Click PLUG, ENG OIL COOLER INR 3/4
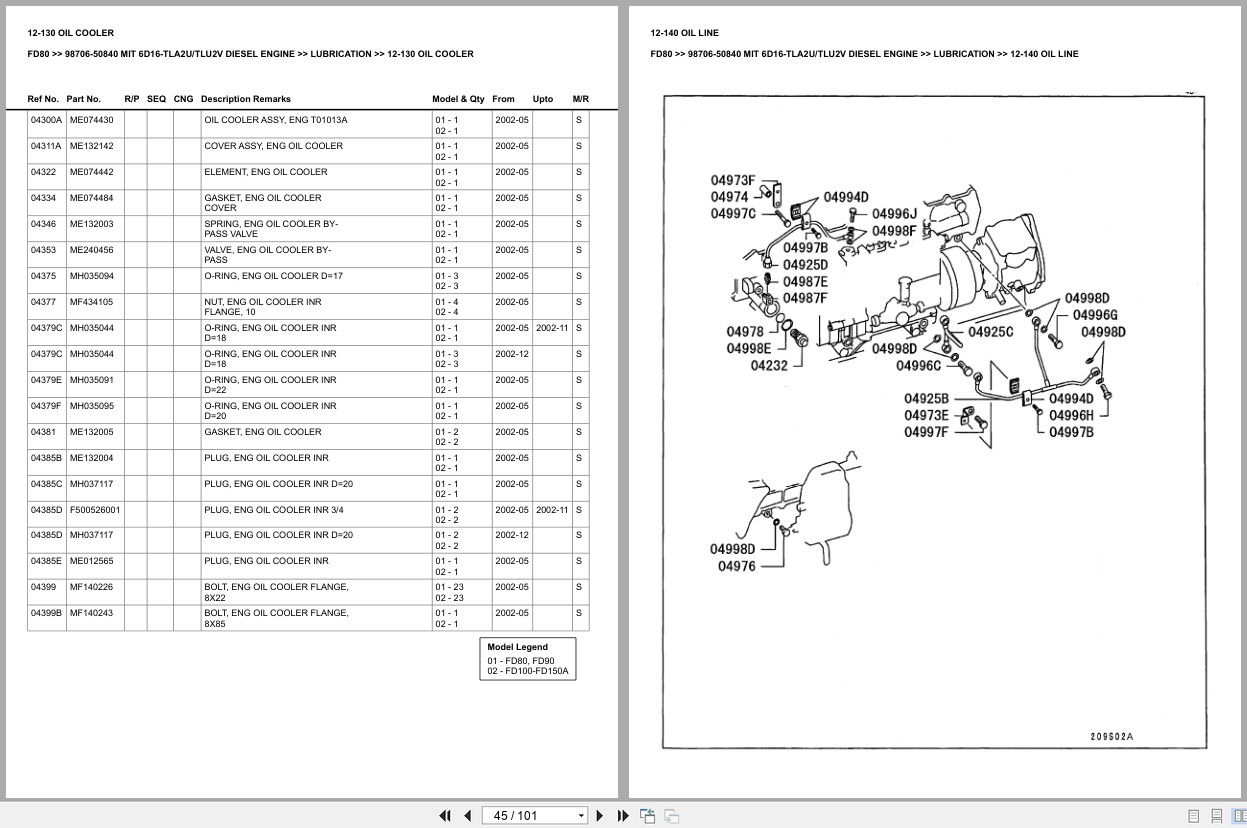1247x828 pixels. click(x=274, y=510)
